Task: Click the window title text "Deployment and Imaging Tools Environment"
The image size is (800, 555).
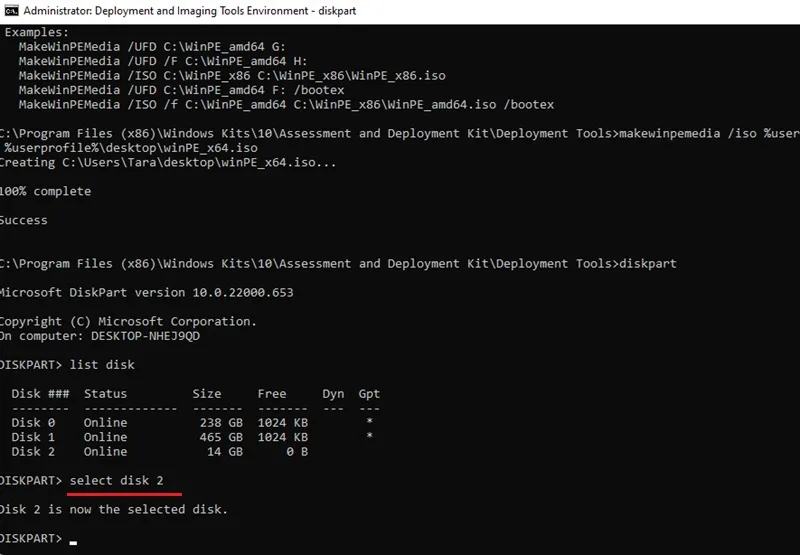Action: pos(202,11)
